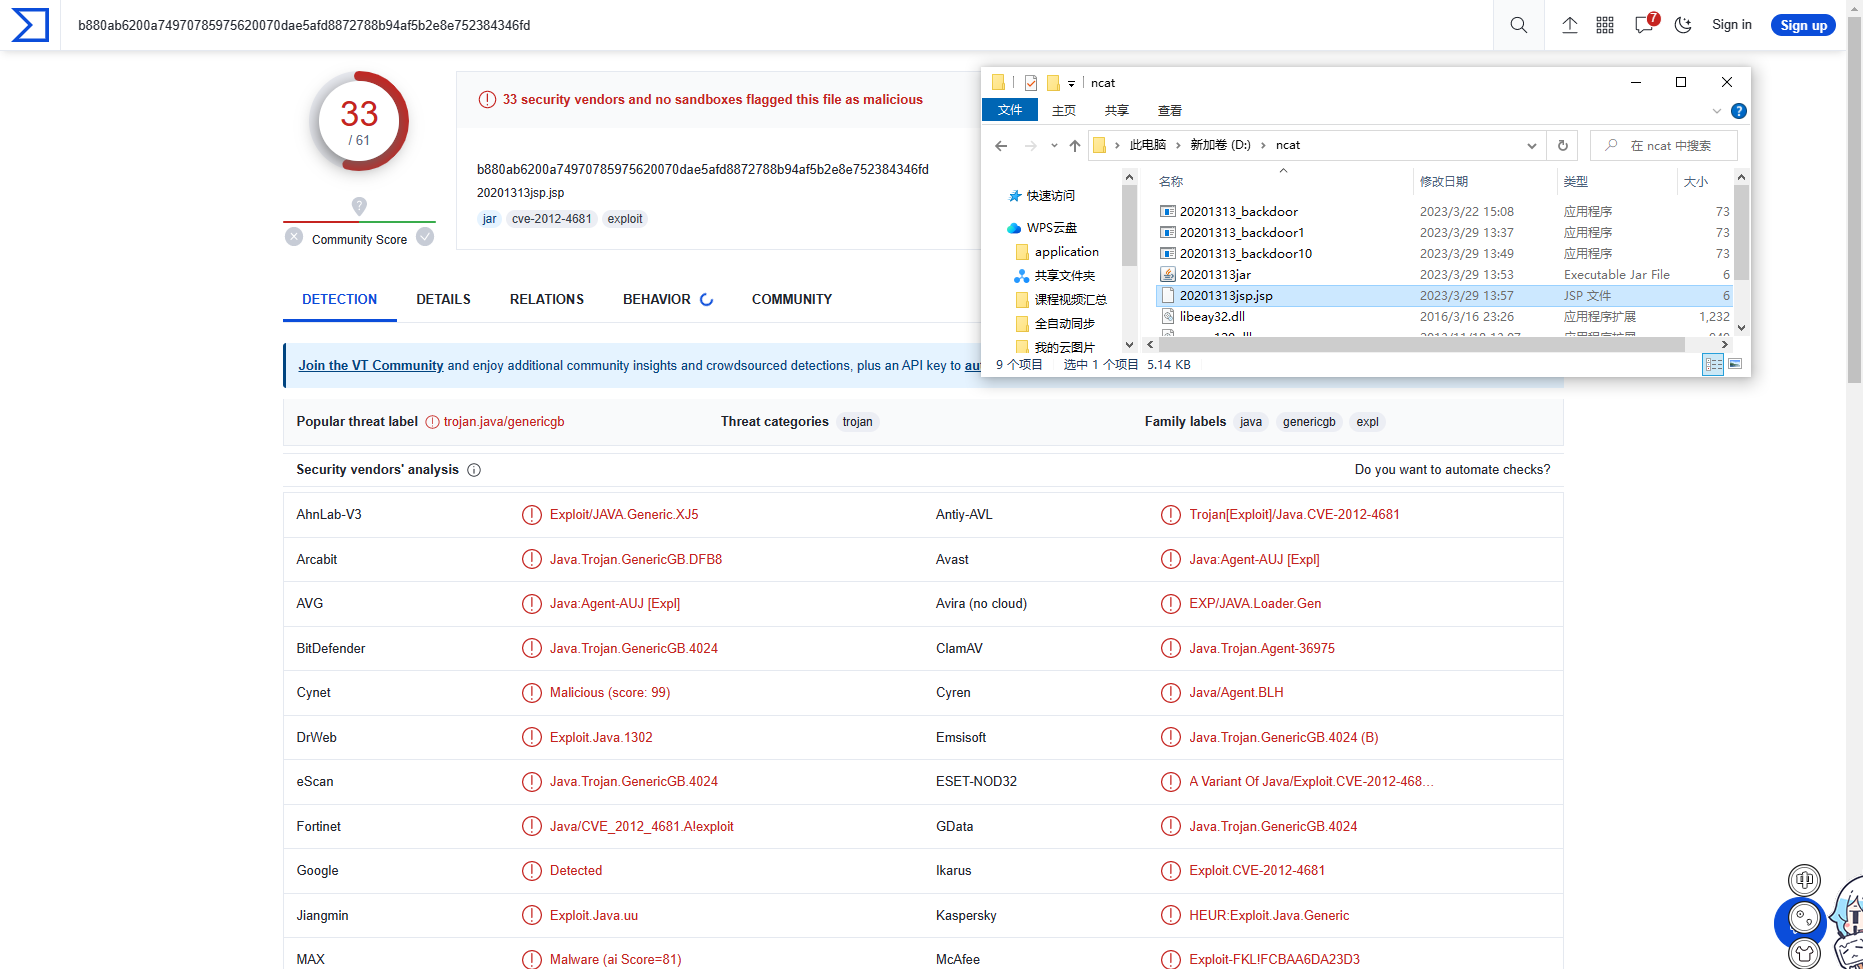Open the apps grid menu icon
The image size is (1863, 969).
point(1605,25)
